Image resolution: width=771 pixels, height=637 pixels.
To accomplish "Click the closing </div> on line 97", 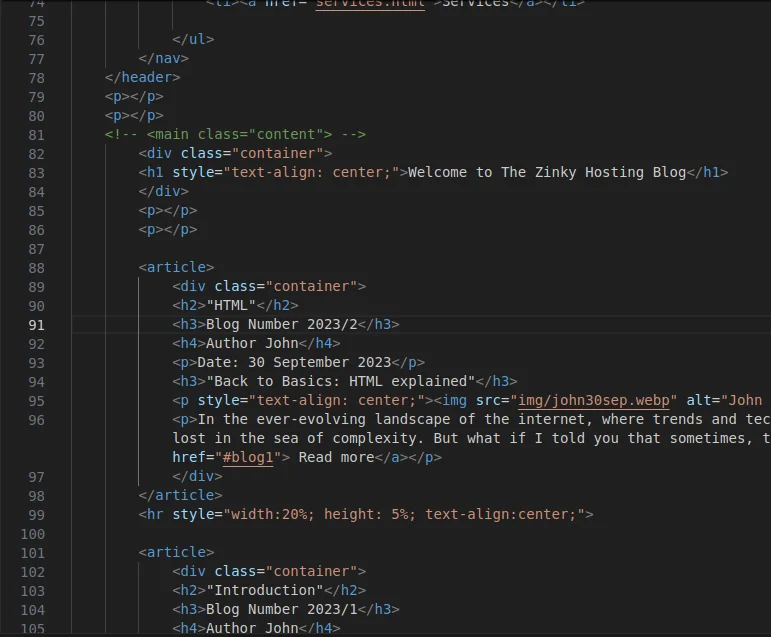I will click(197, 476).
